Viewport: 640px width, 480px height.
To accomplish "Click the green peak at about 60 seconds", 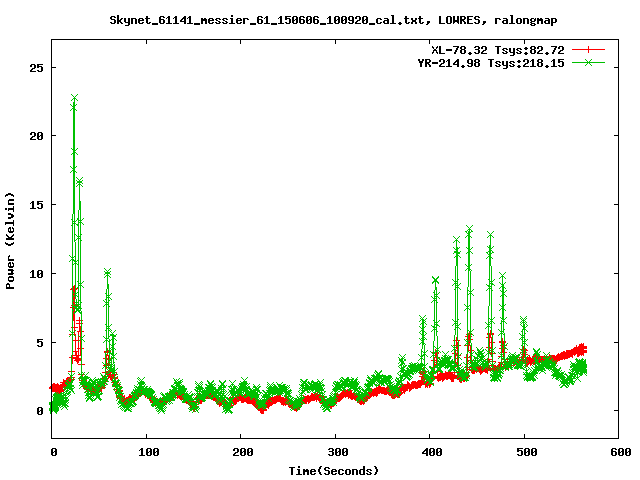I will point(108,272).
